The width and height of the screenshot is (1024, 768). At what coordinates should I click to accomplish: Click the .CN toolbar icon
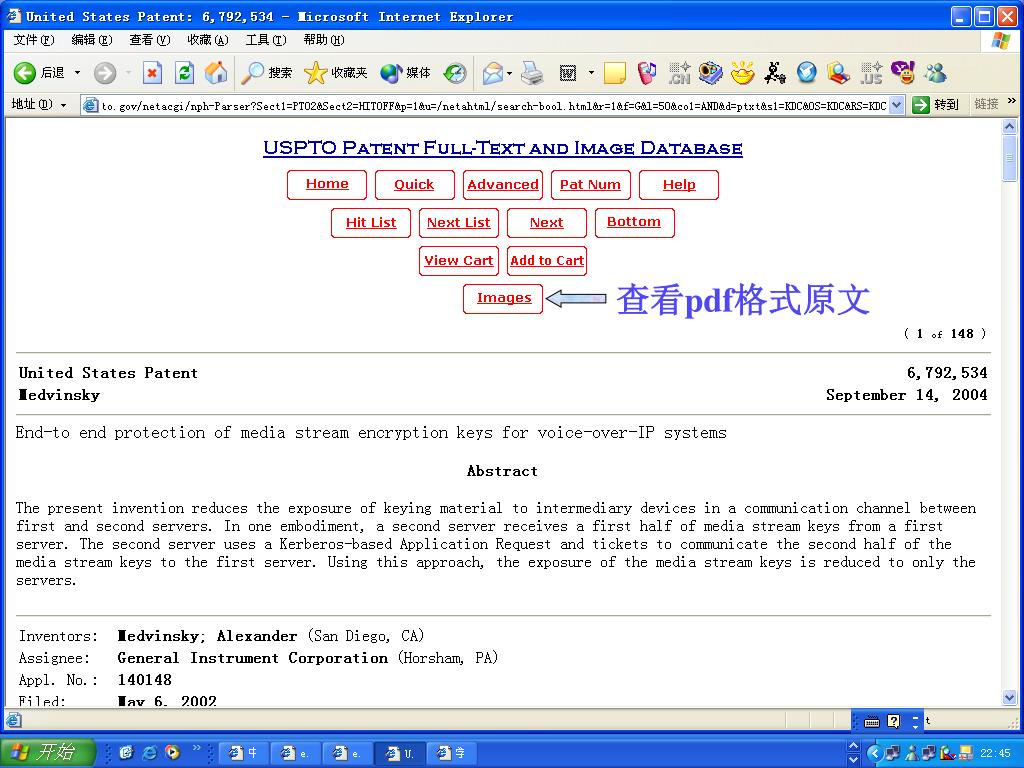[x=679, y=72]
